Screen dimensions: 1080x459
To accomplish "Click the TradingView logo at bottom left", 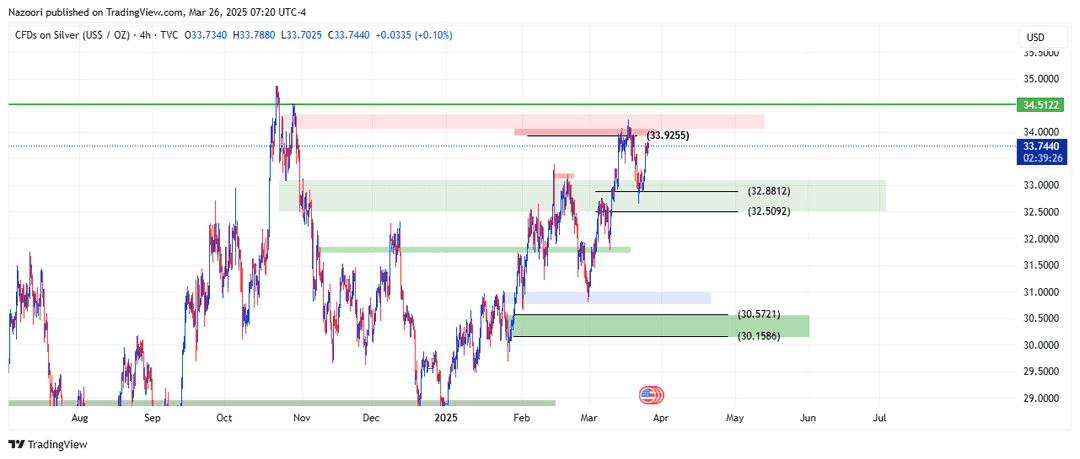I will pyautogui.click(x=48, y=445).
